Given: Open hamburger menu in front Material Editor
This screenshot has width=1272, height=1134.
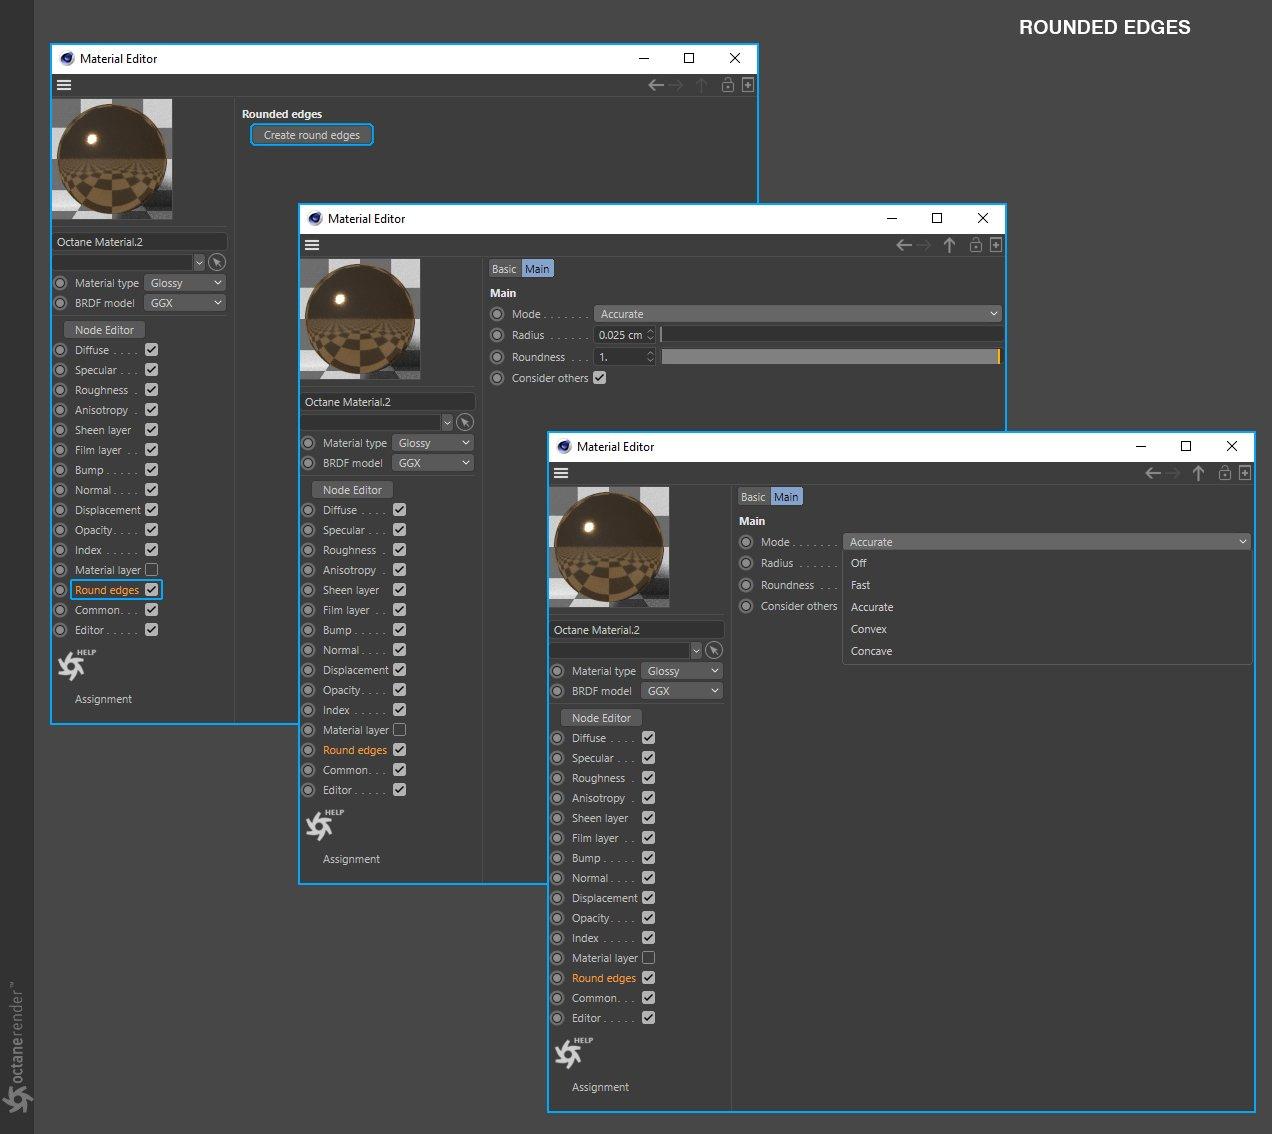Looking at the screenshot, I should (561, 473).
